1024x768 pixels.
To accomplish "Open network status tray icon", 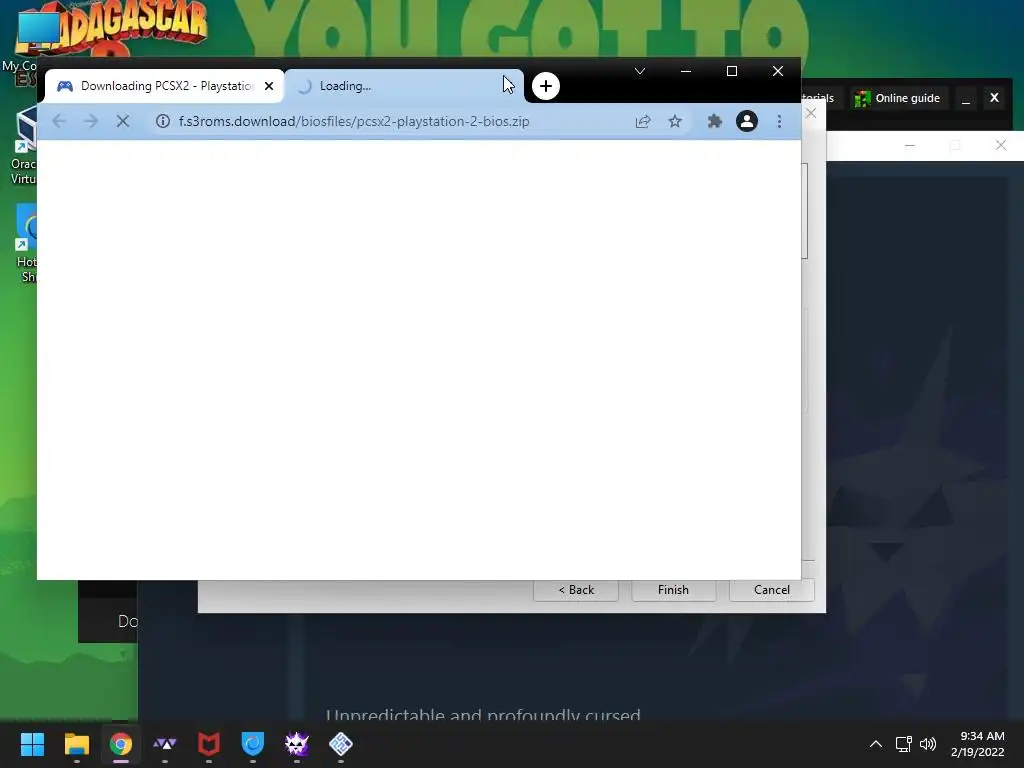I will pyautogui.click(x=903, y=744).
